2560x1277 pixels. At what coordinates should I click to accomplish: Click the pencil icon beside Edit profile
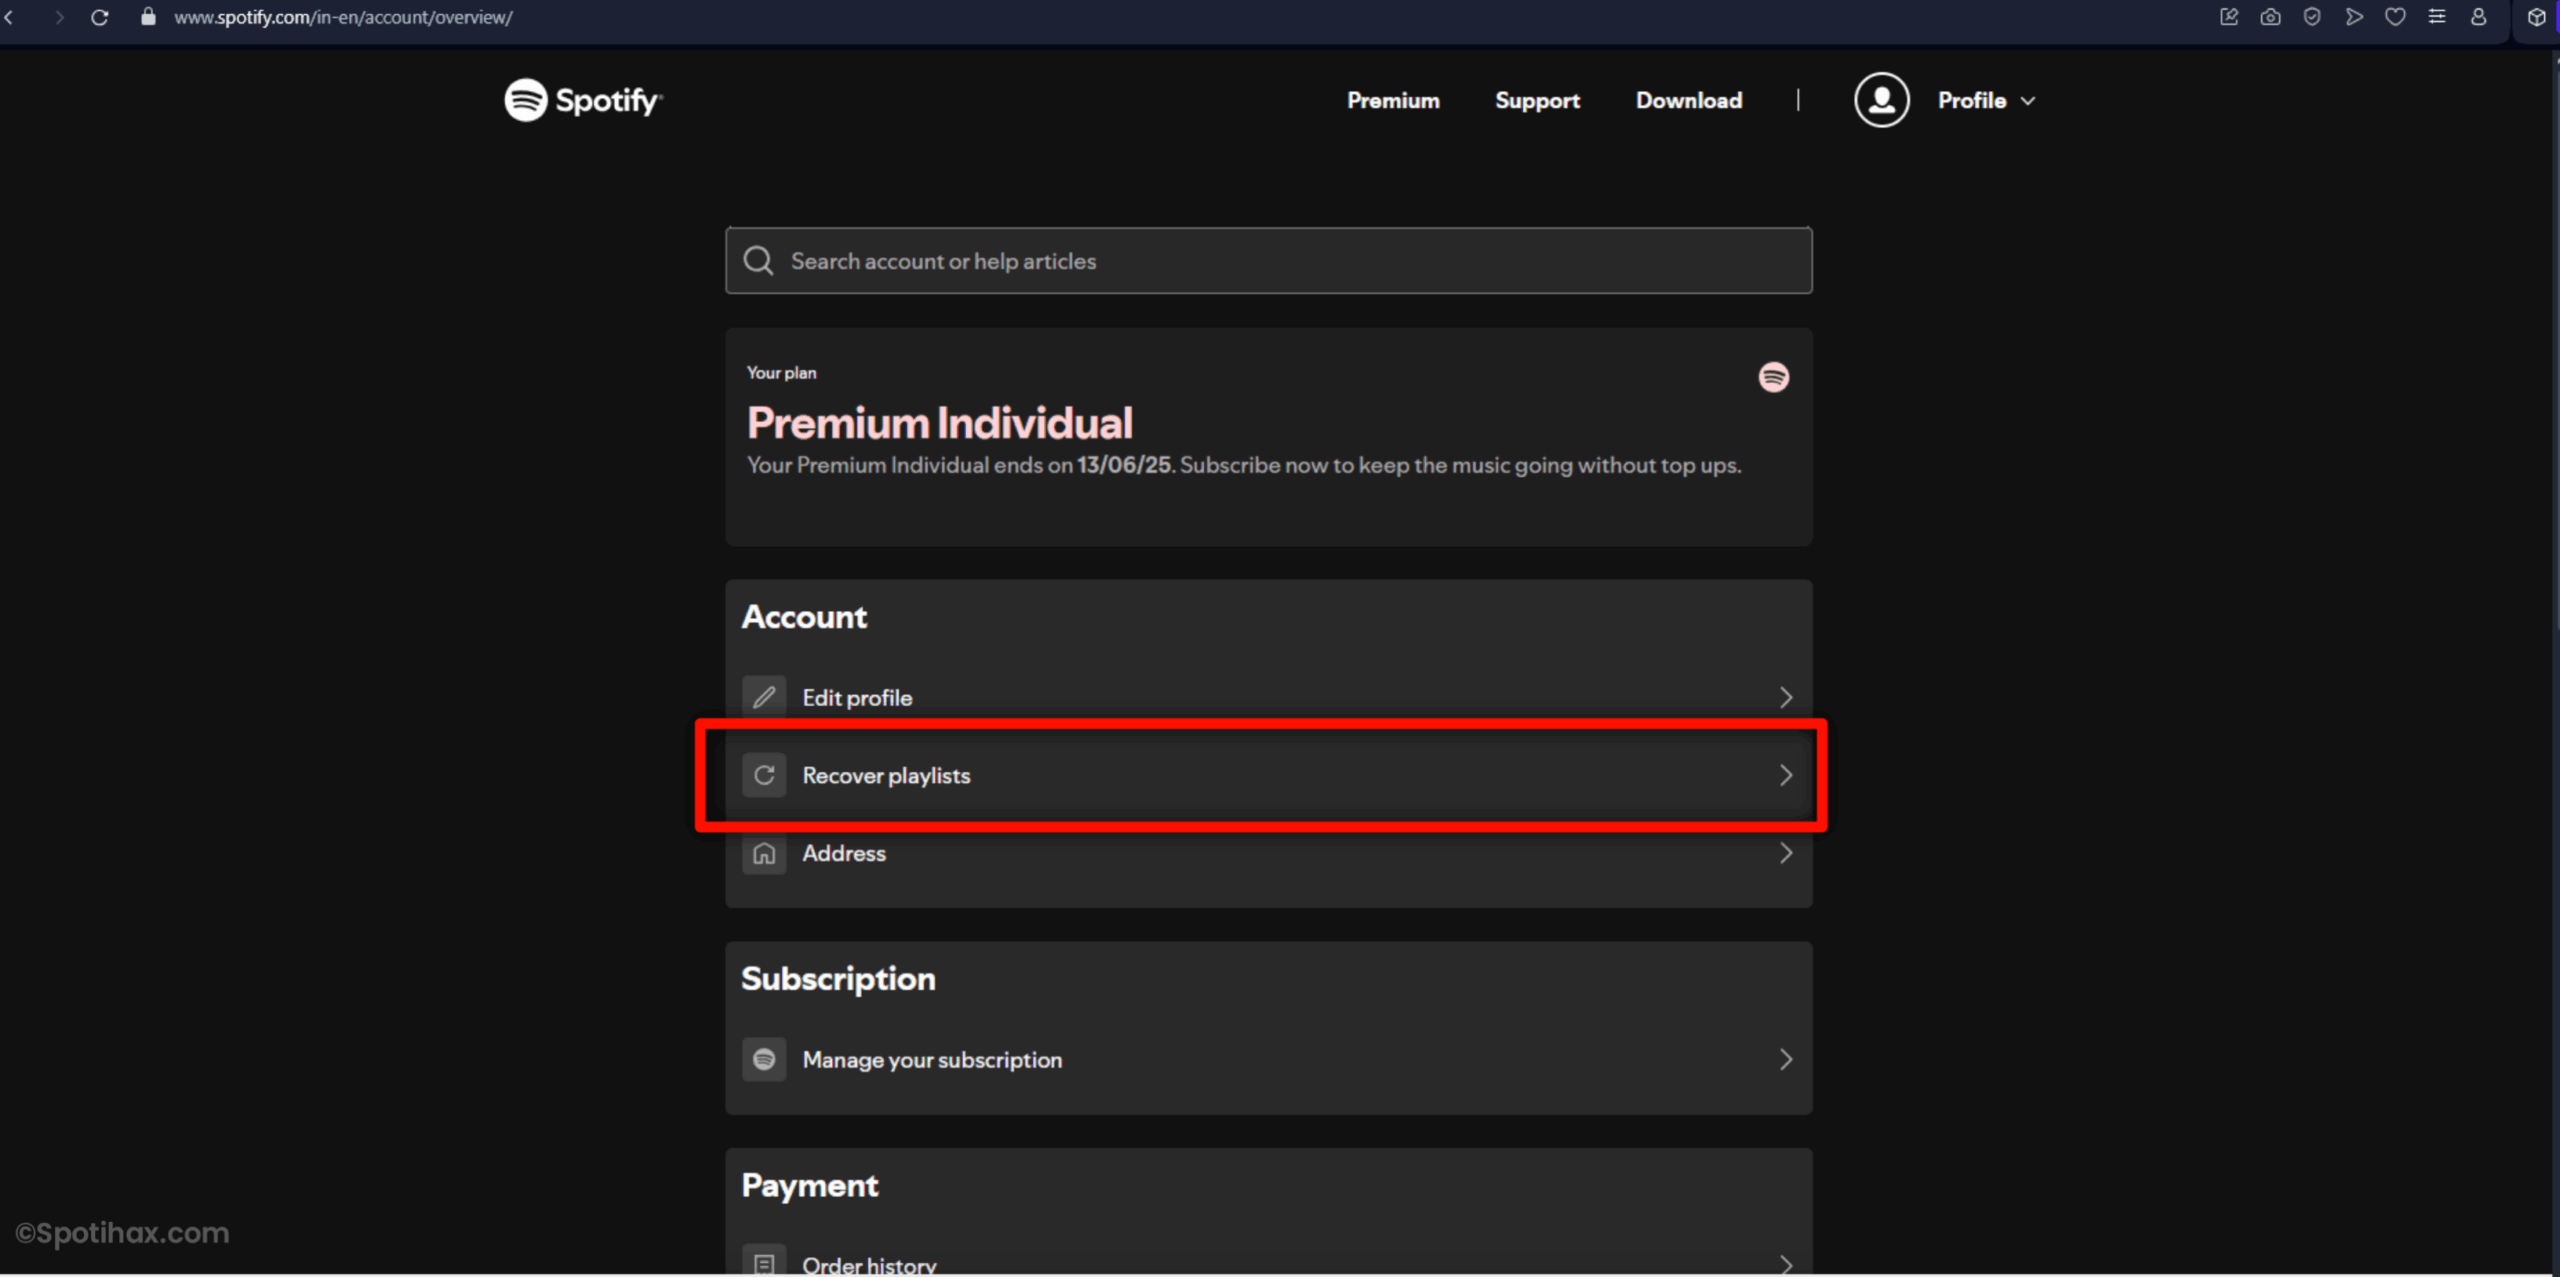point(764,697)
